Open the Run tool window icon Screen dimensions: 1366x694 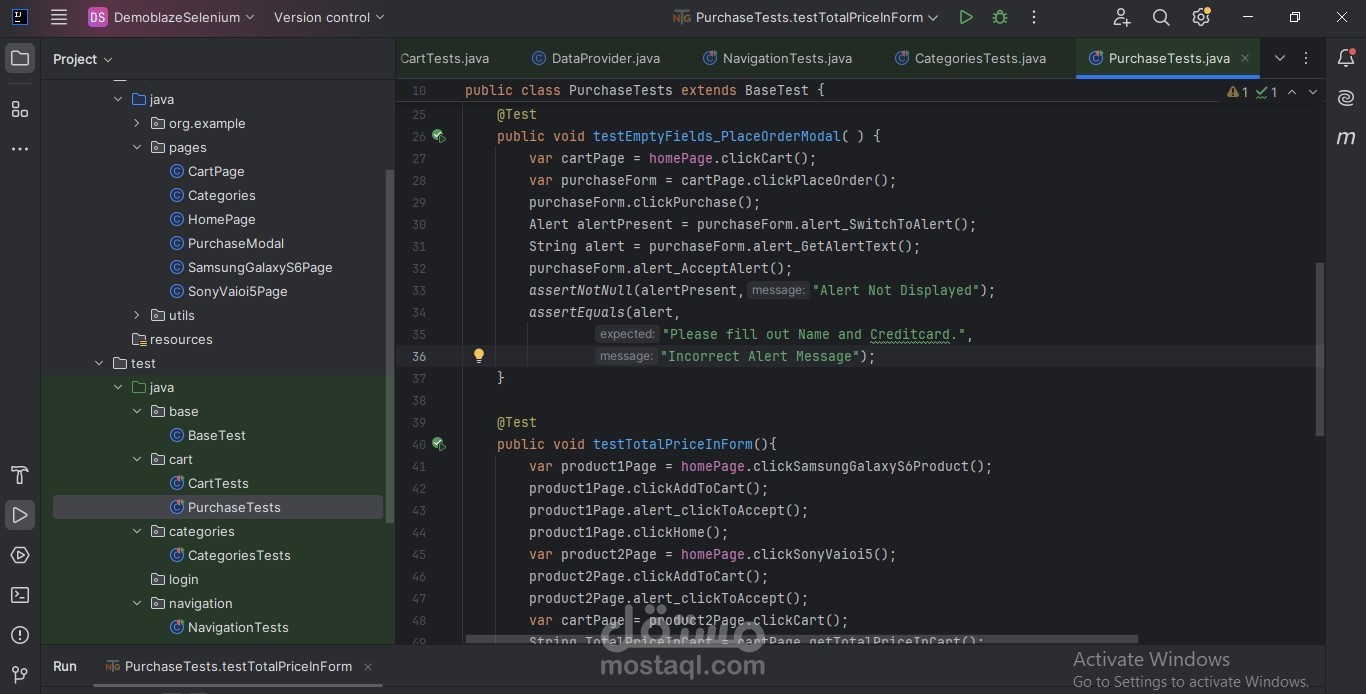click(x=20, y=515)
